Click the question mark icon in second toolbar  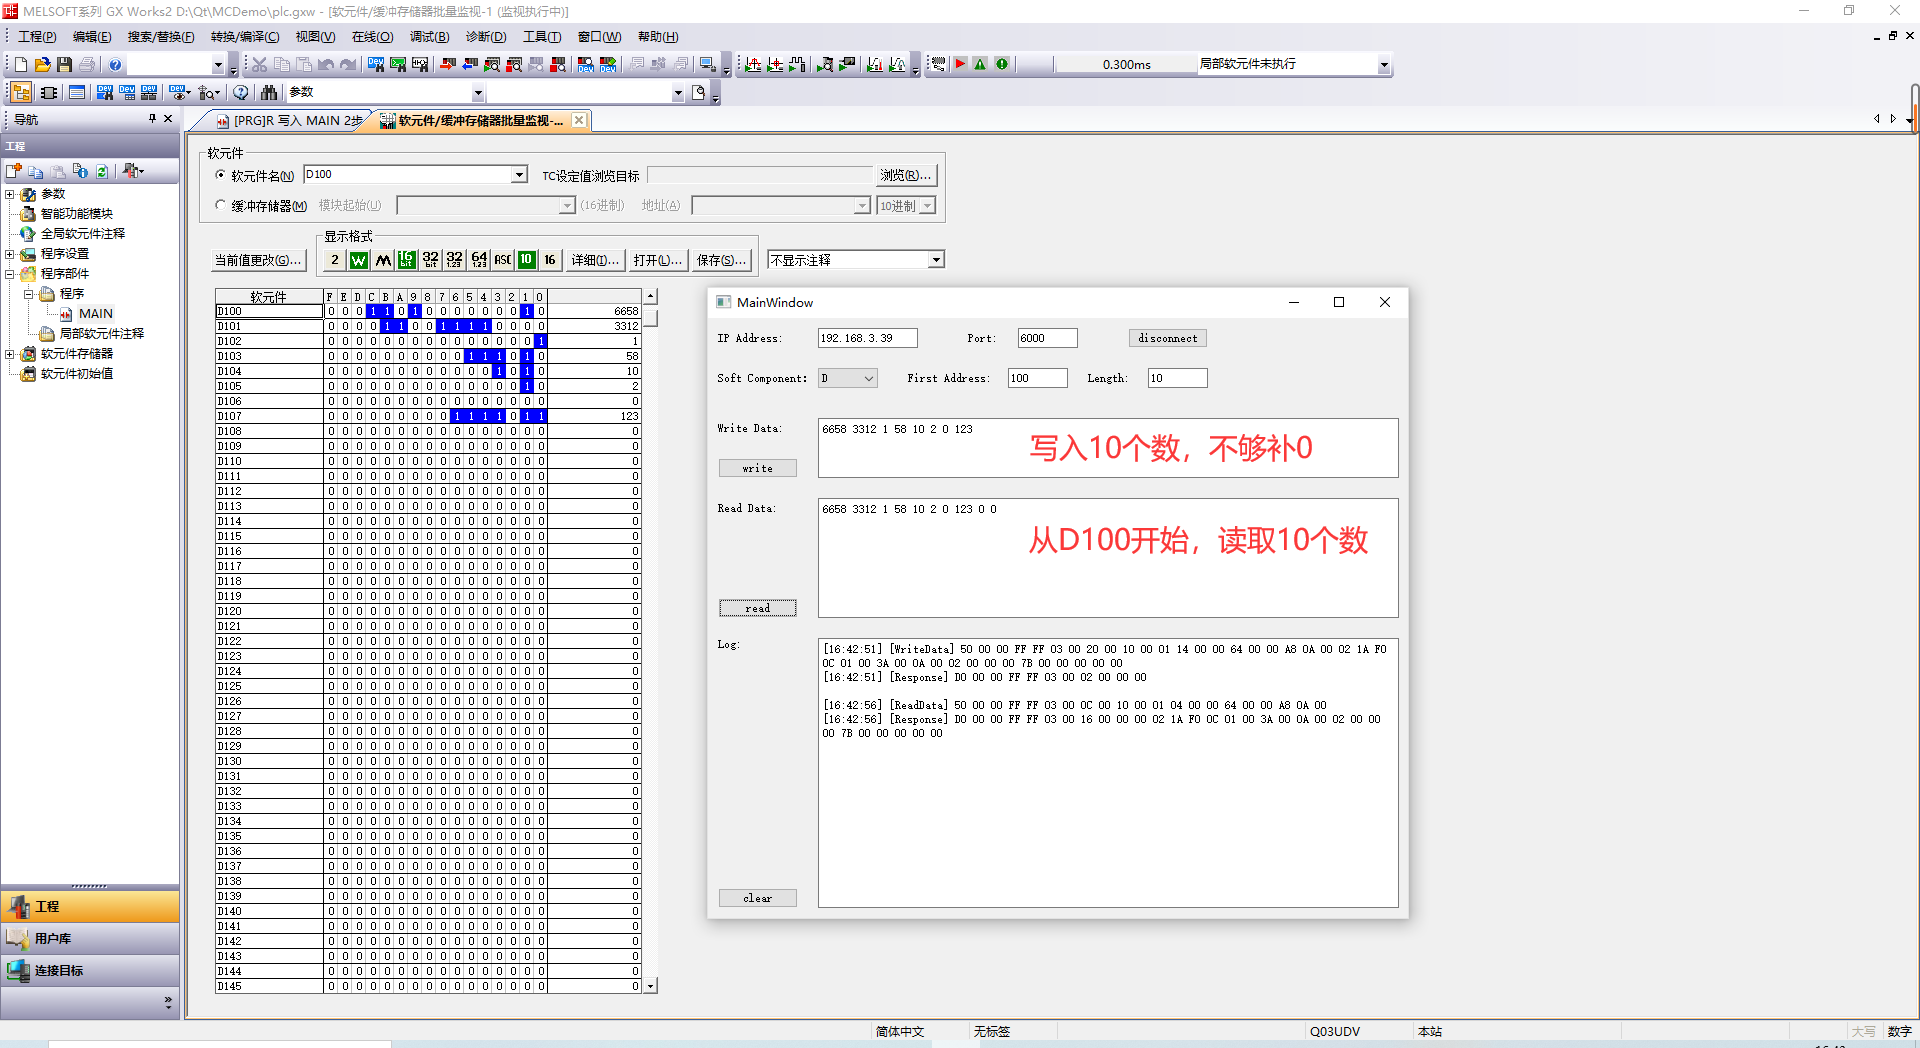coord(241,92)
